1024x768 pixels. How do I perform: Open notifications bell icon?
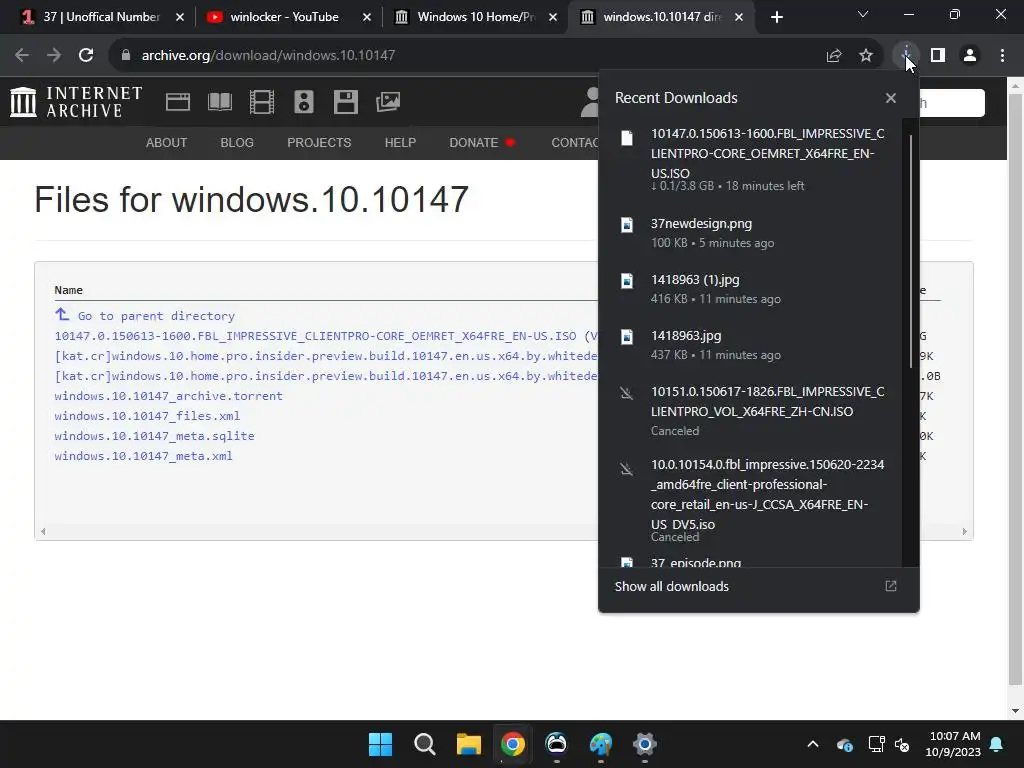(997, 744)
